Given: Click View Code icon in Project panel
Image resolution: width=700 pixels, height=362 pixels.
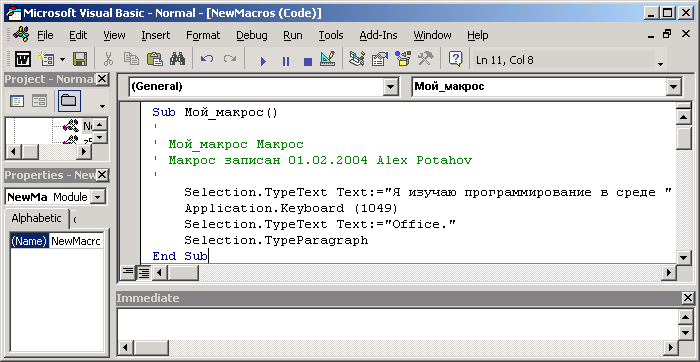Looking at the screenshot, I should (x=17, y=101).
